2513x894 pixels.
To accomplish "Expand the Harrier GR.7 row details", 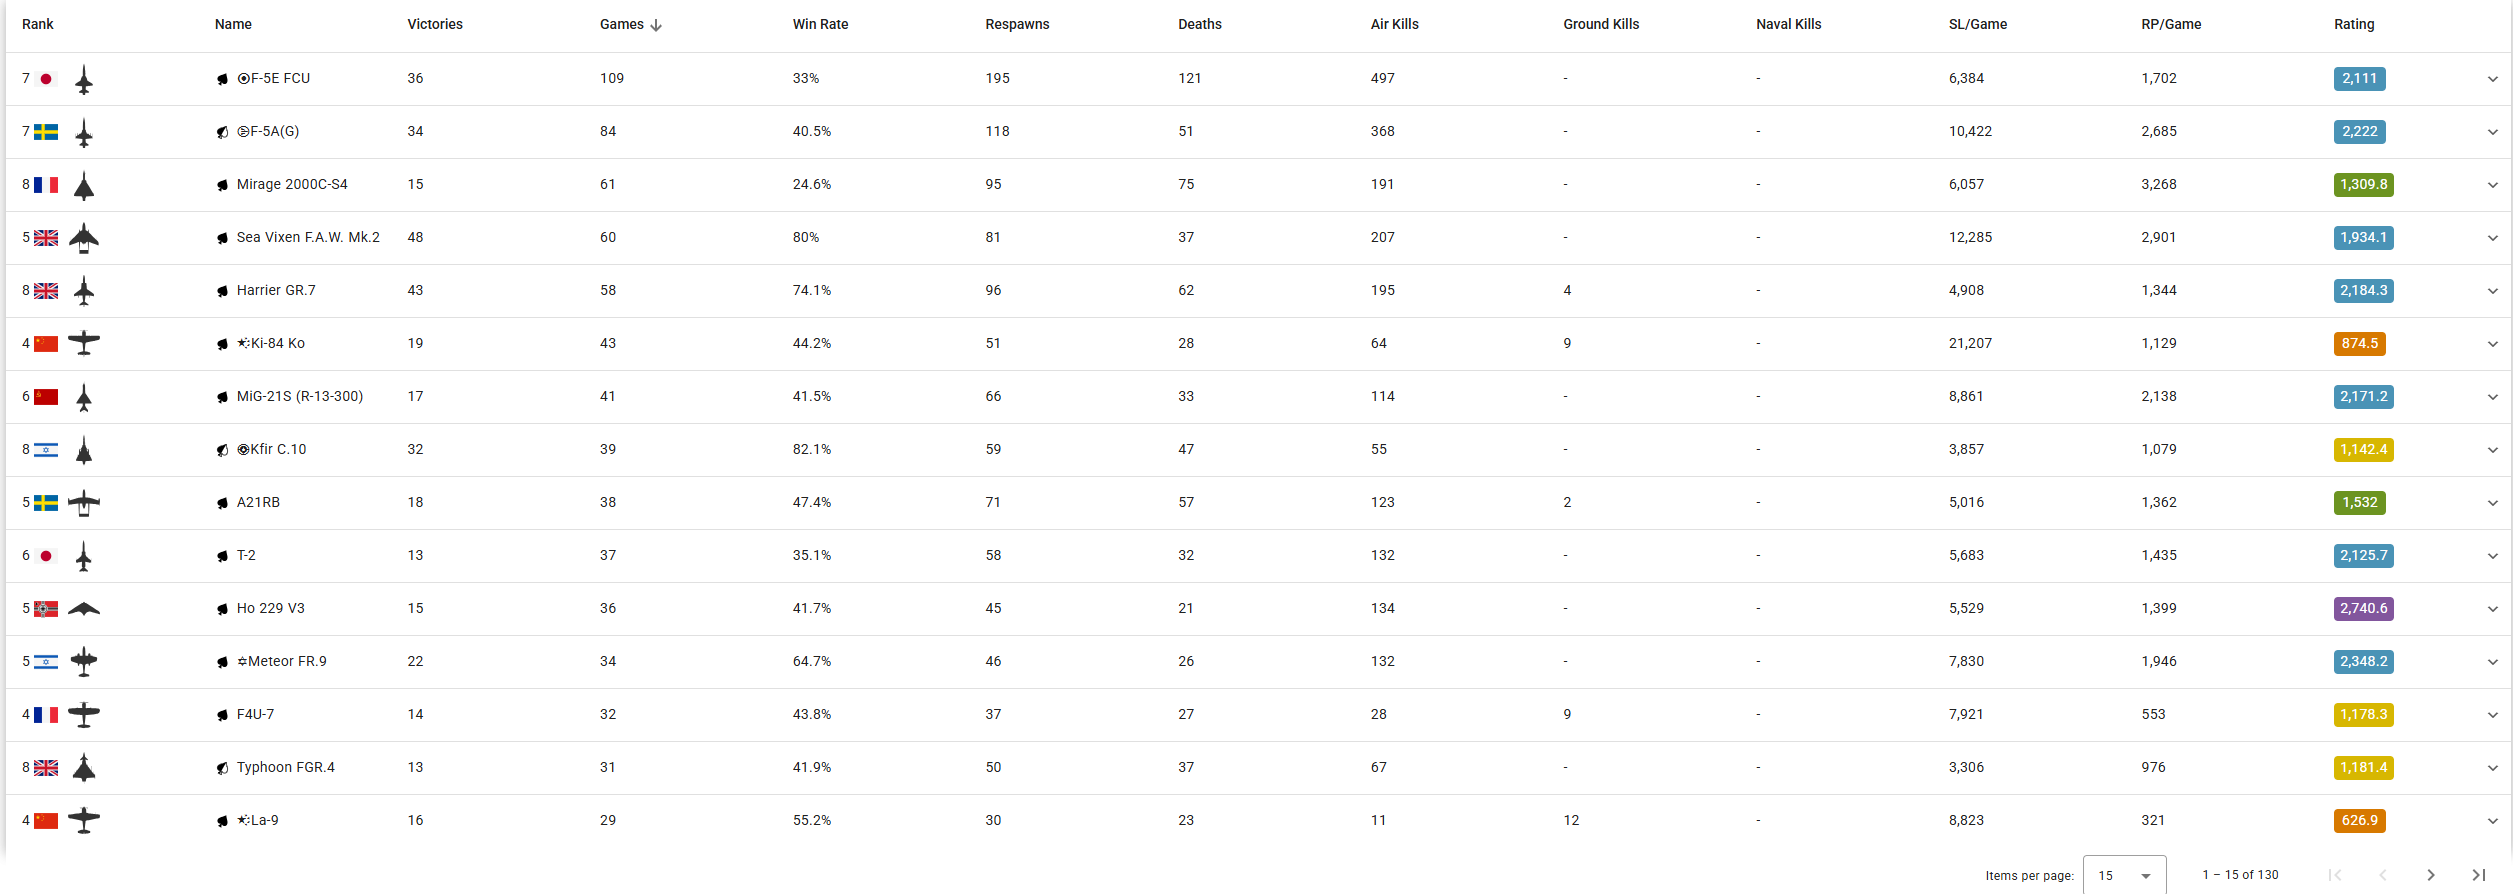I will pos(2492,291).
